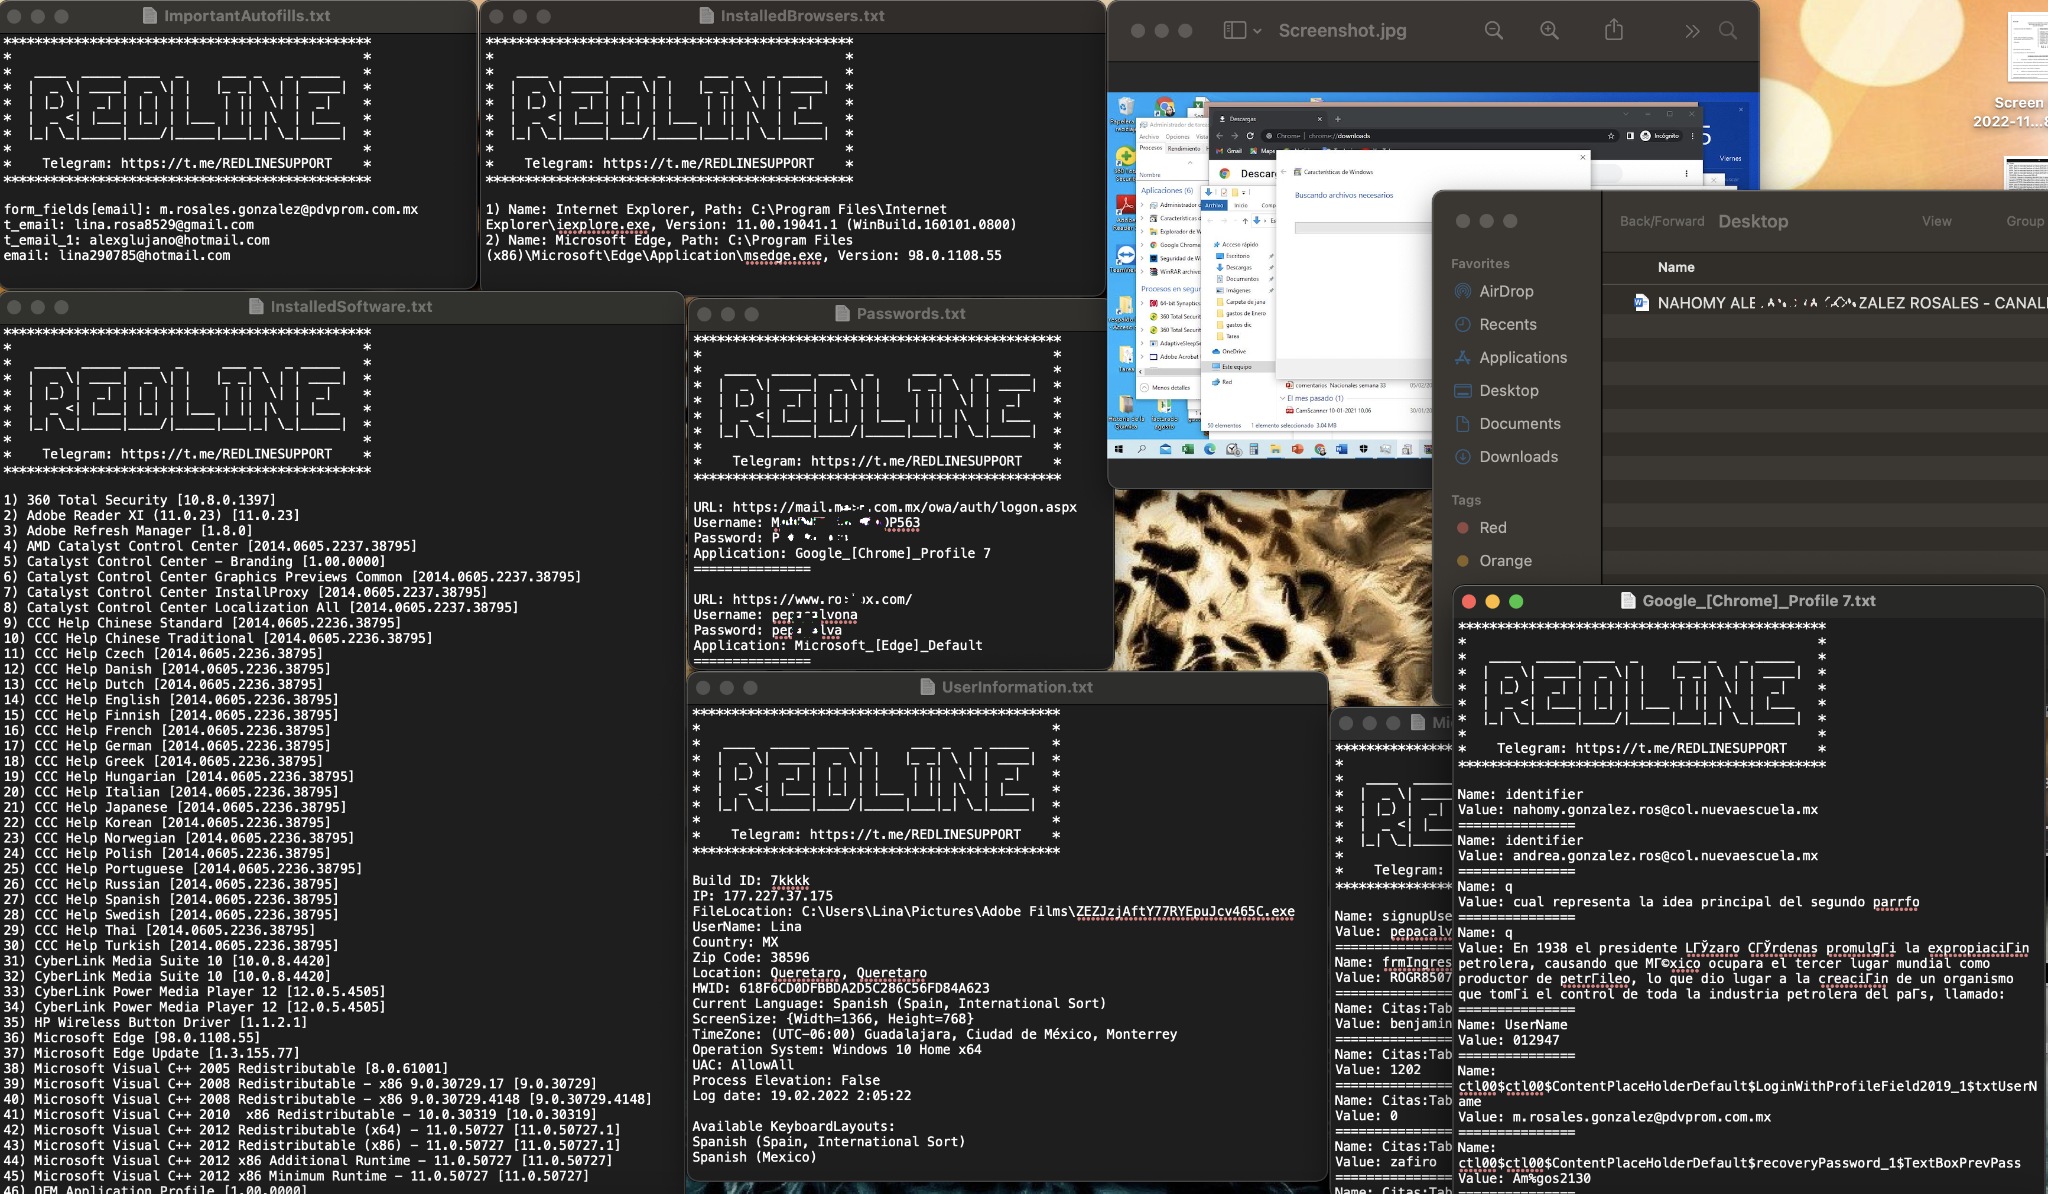
Task: Open the sidebar view options chevron in Preview
Action: [1257, 31]
